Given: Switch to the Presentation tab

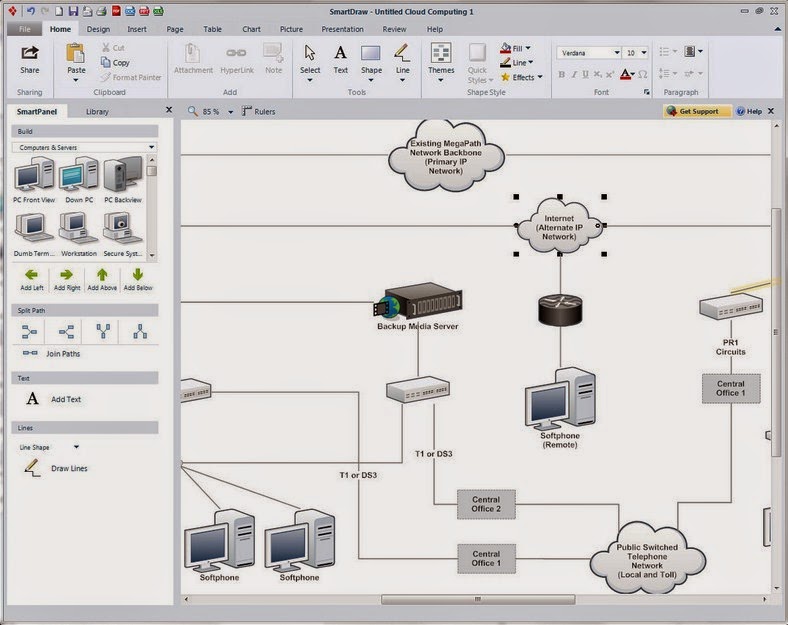Looking at the screenshot, I should [x=342, y=29].
